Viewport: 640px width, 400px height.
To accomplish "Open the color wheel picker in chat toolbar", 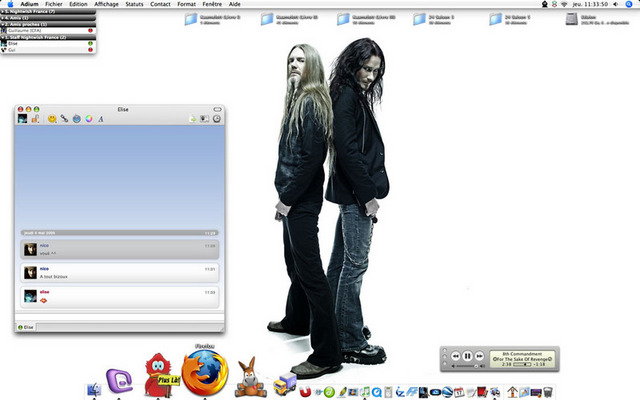I will coord(89,119).
